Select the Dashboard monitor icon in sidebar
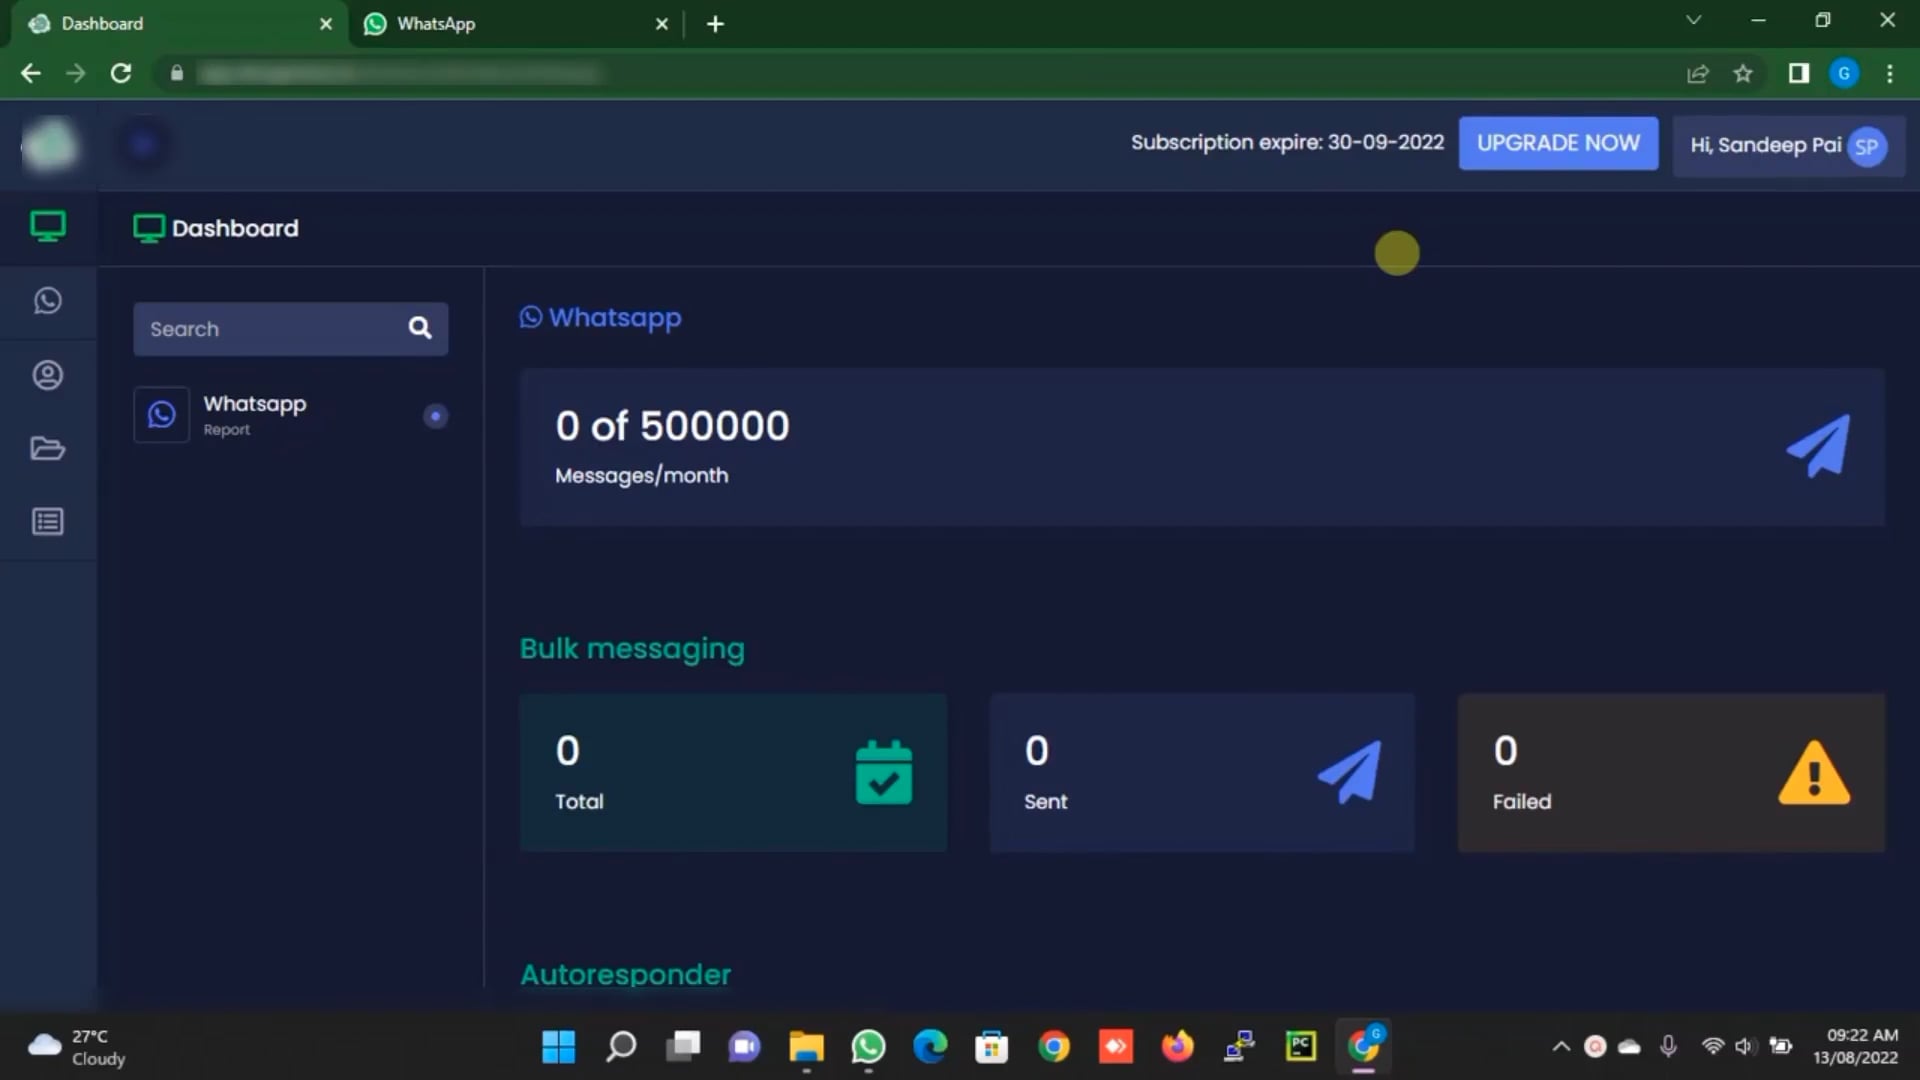Screen dimensions: 1920x1080 click(48, 227)
